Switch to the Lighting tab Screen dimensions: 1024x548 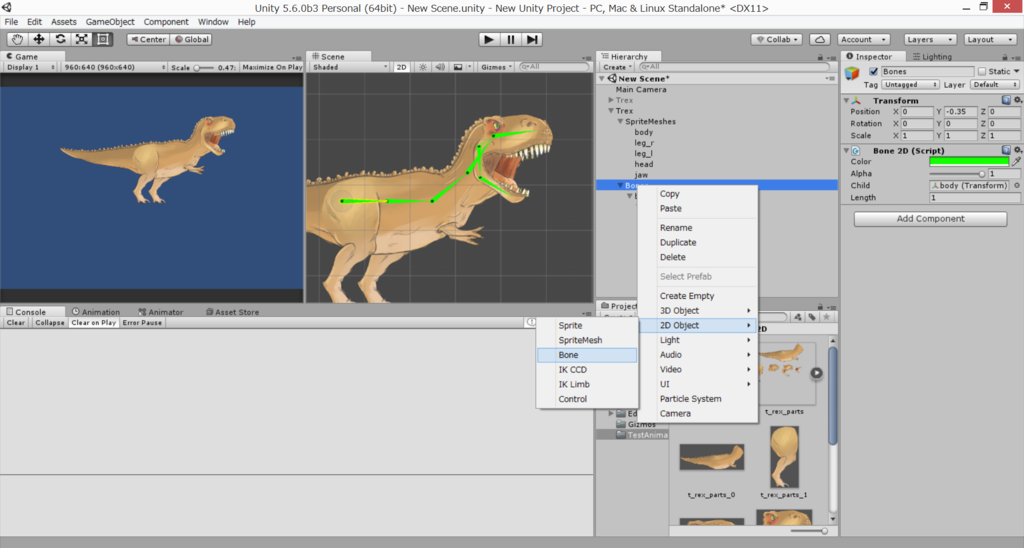[932, 57]
